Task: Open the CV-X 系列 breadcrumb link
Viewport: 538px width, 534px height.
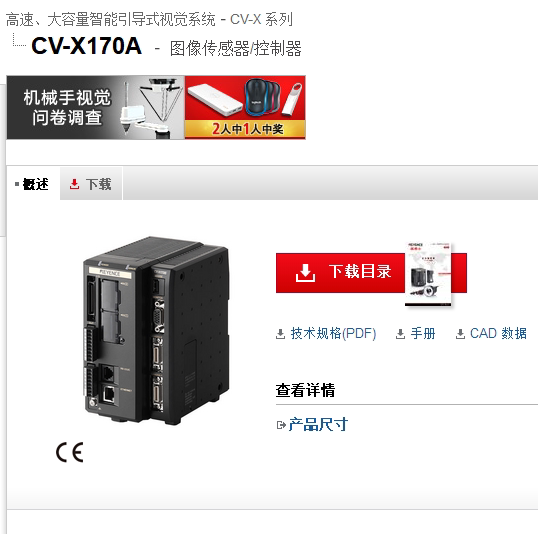Action: tap(261, 19)
